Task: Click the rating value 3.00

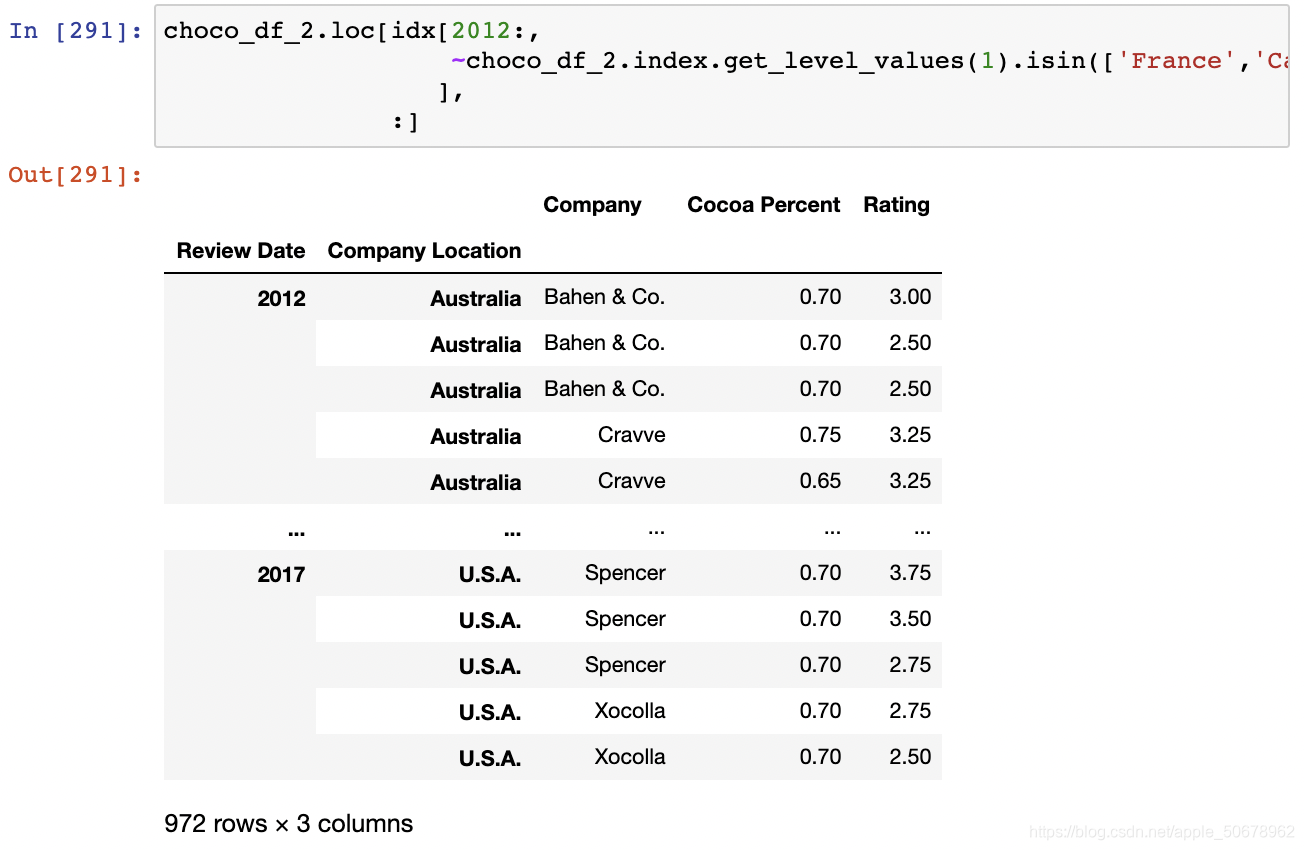Action: (x=910, y=297)
